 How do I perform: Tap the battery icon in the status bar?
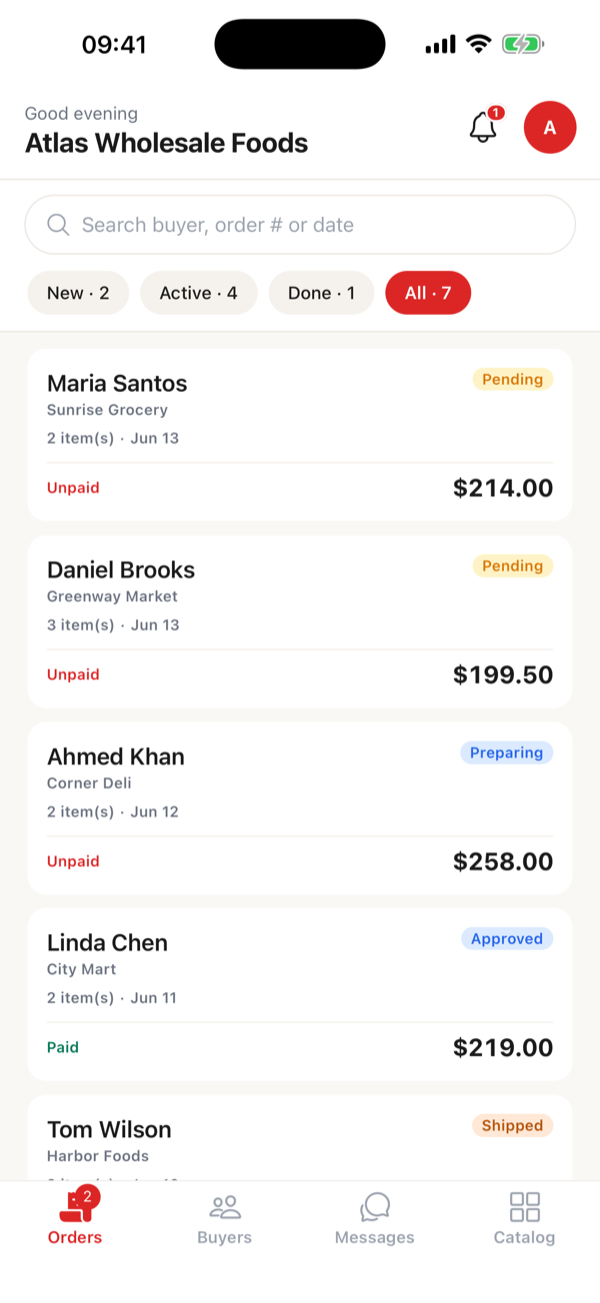(x=522, y=44)
